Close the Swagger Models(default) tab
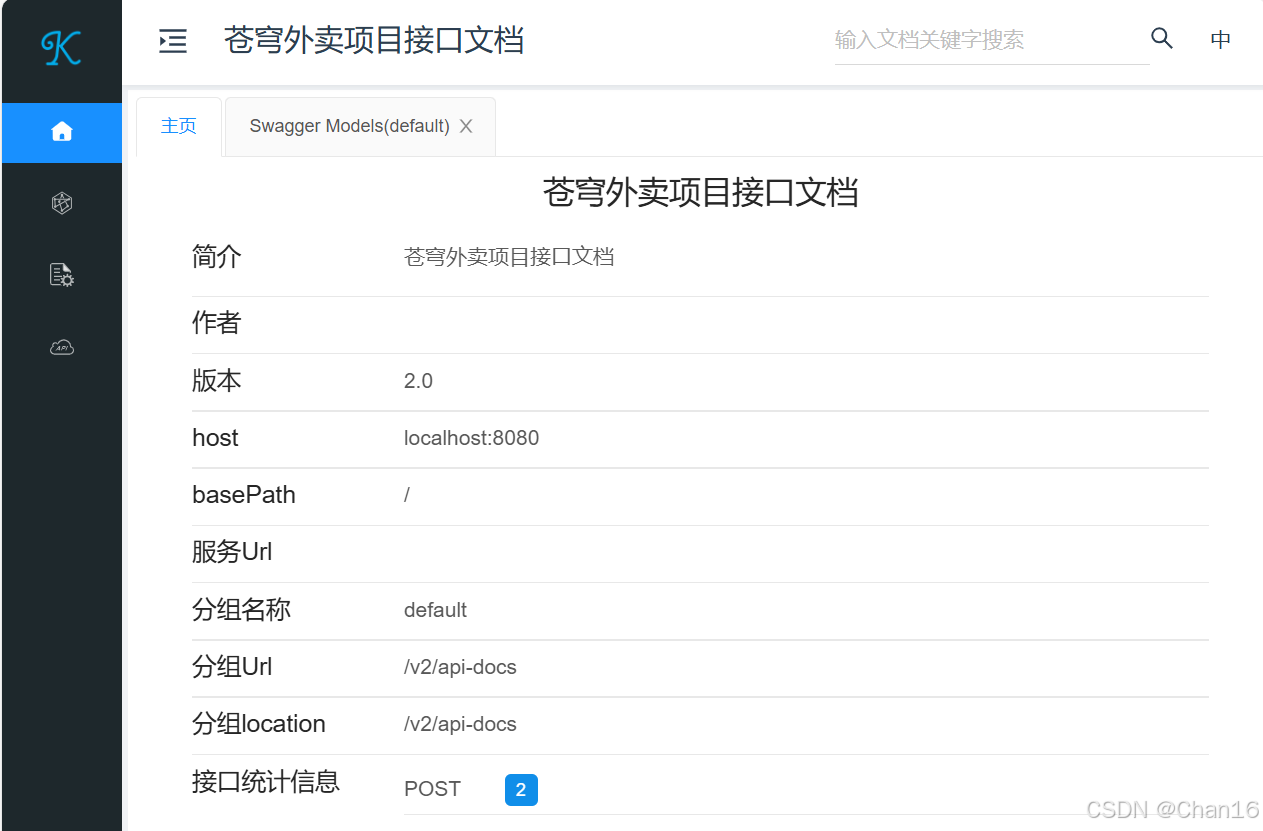1263x831 pixels. coord(465,126)
